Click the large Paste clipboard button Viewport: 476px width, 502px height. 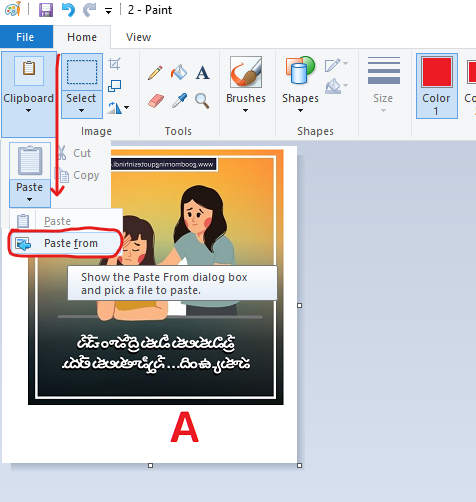[x=30, y=161]
